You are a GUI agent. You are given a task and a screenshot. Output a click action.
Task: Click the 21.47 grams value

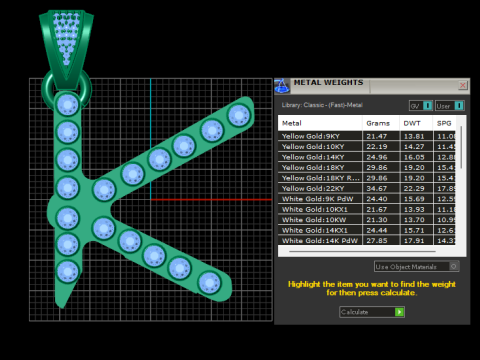[377, 136]
